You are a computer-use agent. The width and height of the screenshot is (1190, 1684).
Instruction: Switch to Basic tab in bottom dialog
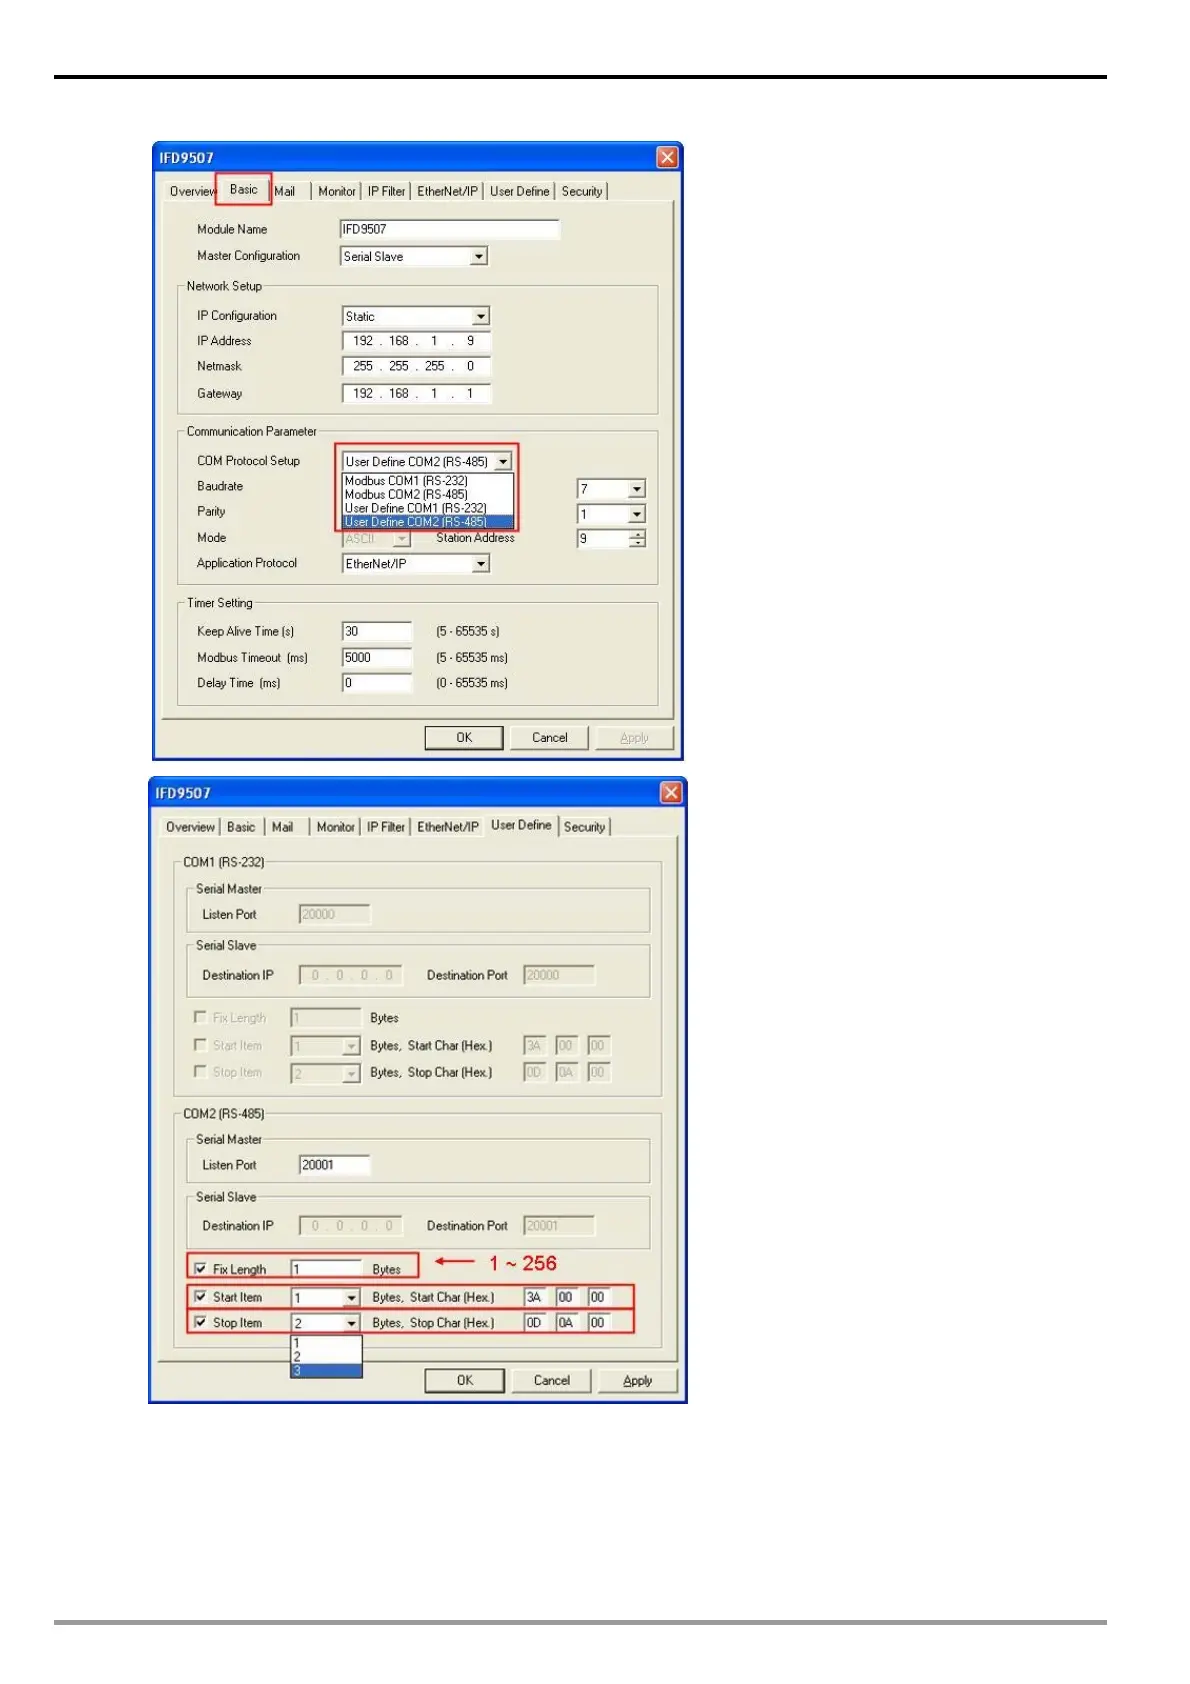pyautogui.click(x=241, y=827)
